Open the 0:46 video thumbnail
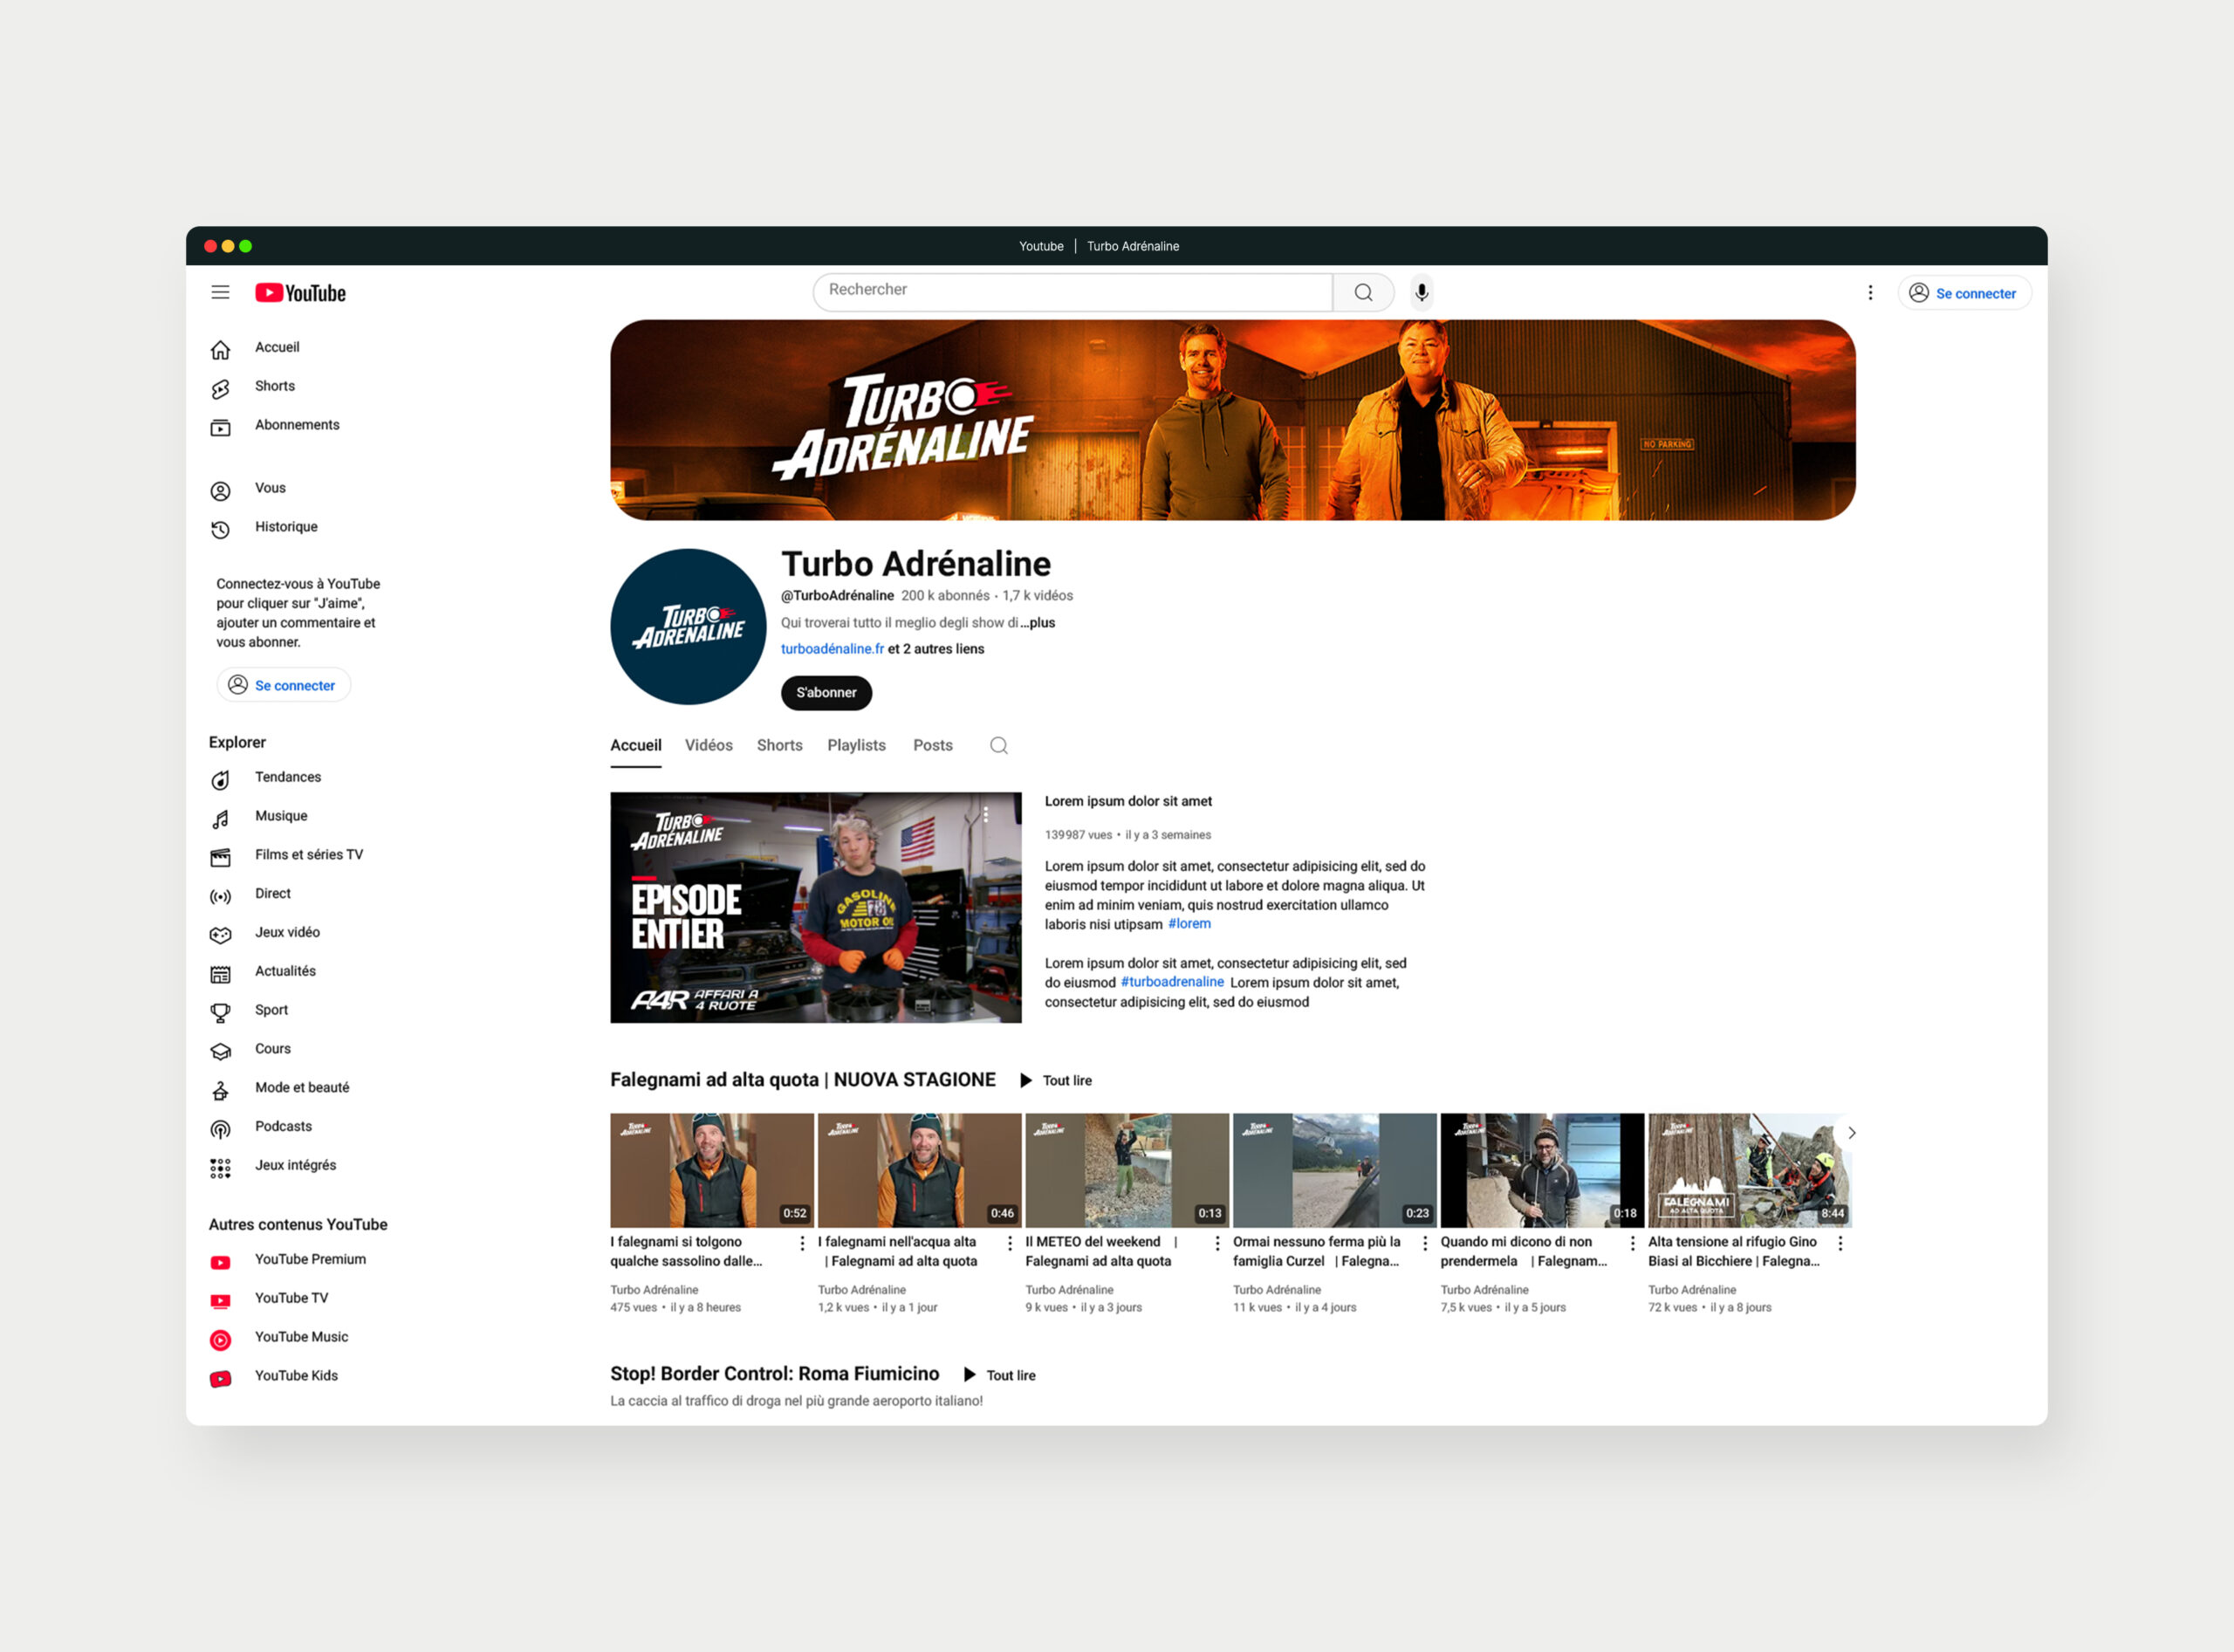Image resolution: width=2234 pixels, height=1652 pixels. [920, 1171]
